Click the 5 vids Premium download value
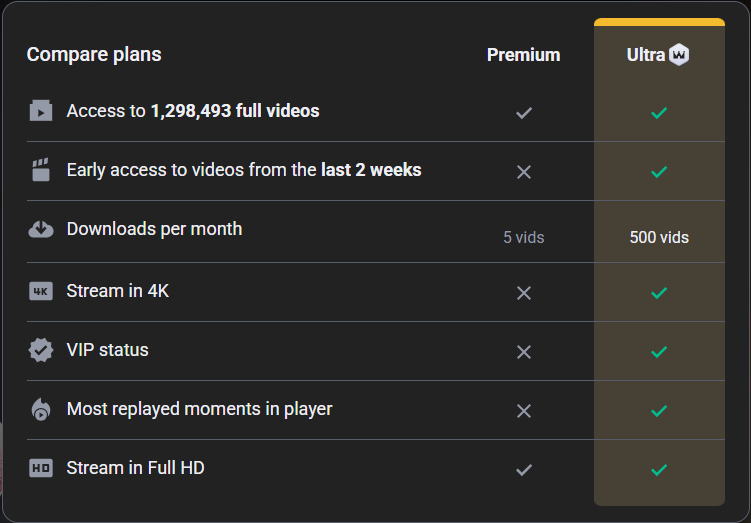The width and height of the screenshot is (751, 523). coord(524,238)
